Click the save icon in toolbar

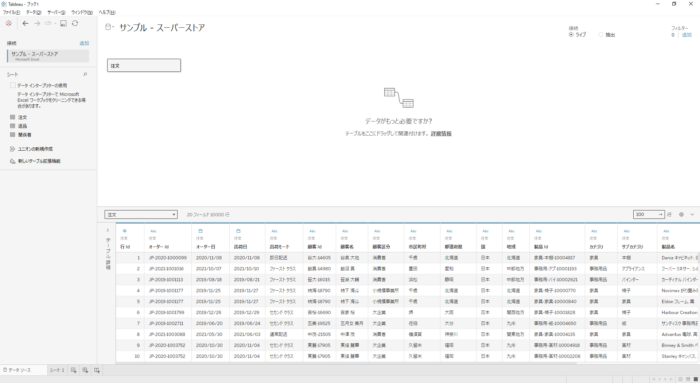point(63,23)
